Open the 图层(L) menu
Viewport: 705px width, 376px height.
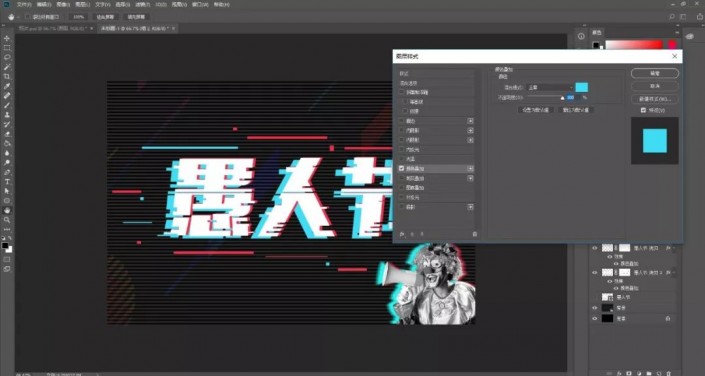click(83, 4)
